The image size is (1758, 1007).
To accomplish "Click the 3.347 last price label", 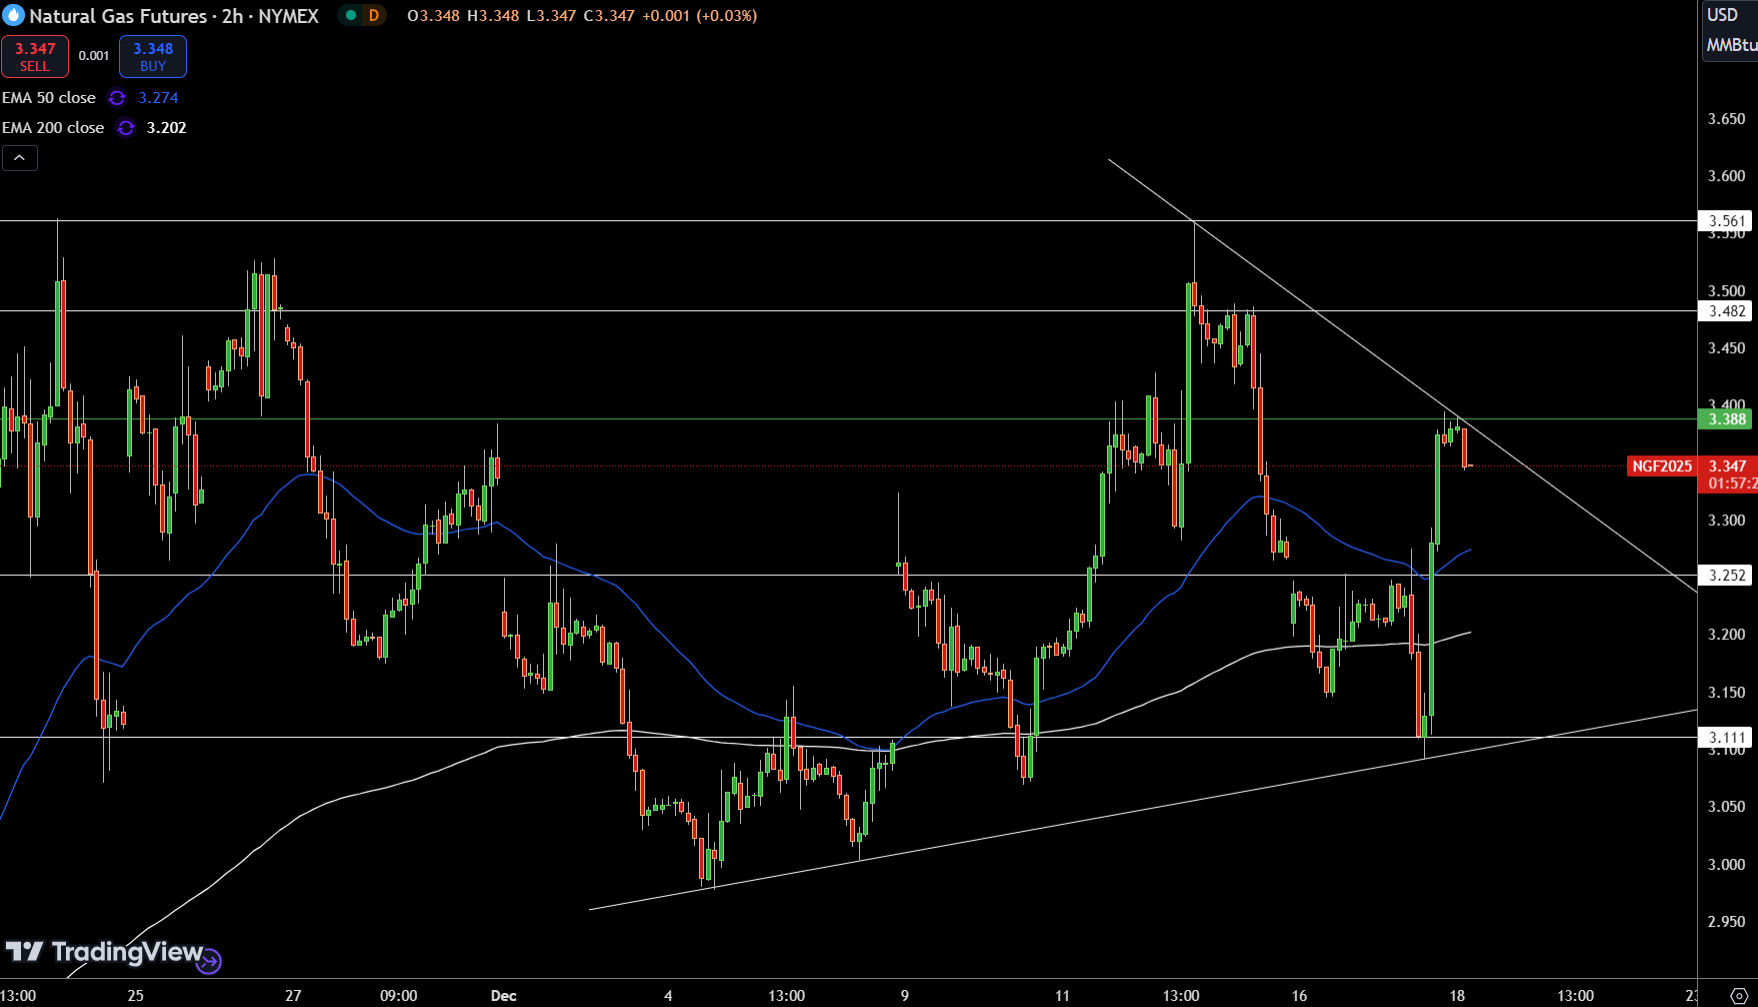I will pos(1727,466).
